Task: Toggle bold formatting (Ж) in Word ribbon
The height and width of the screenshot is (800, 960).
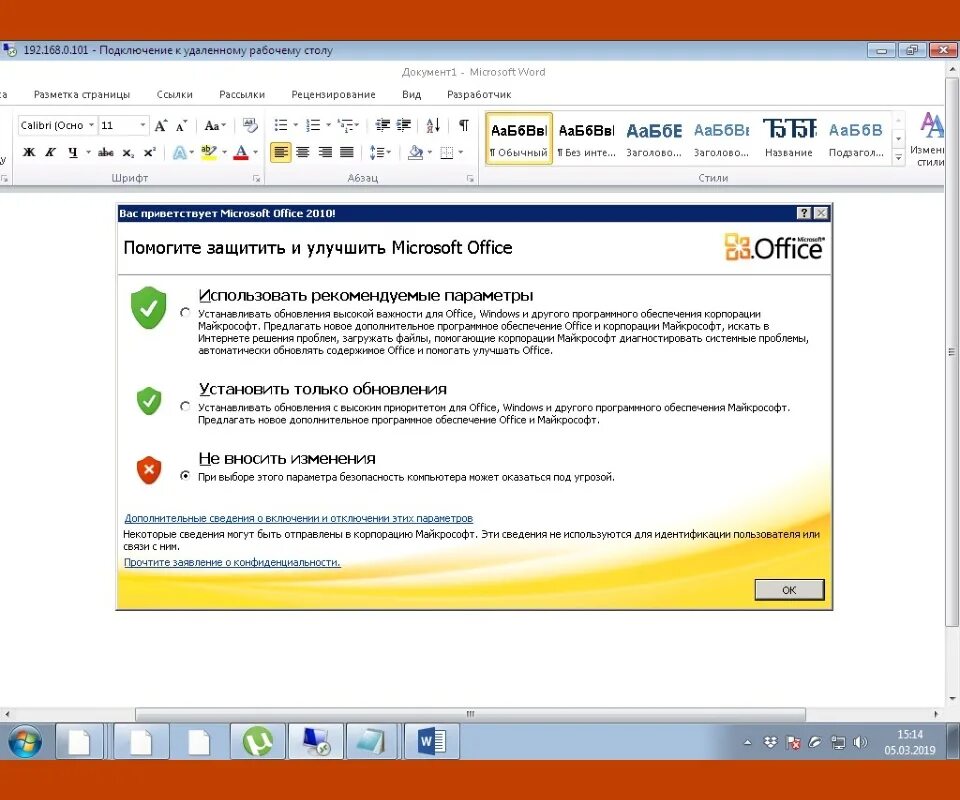Action: tap(29, 152)
